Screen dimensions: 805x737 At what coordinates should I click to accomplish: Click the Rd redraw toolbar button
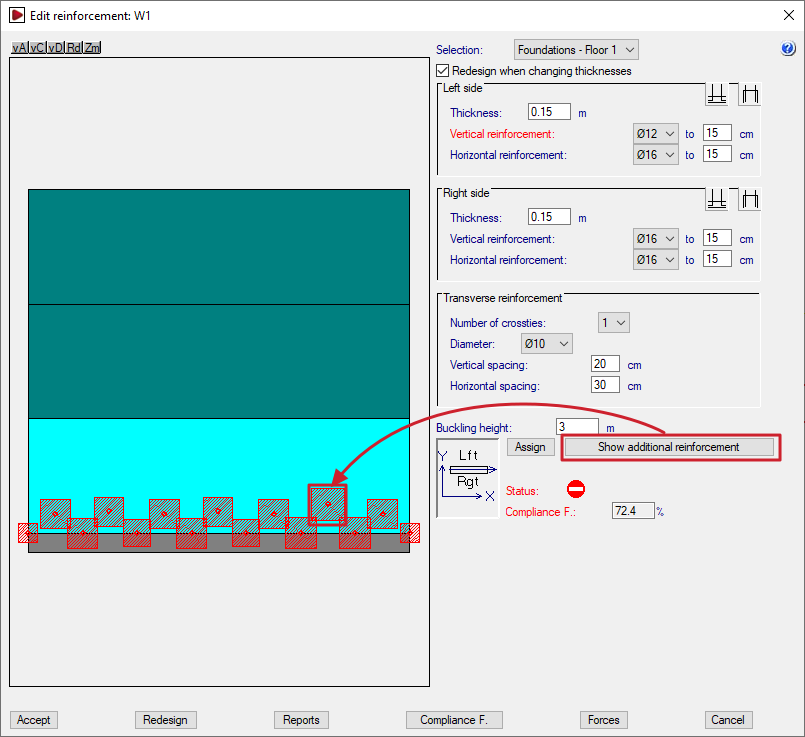coord(74,48)
